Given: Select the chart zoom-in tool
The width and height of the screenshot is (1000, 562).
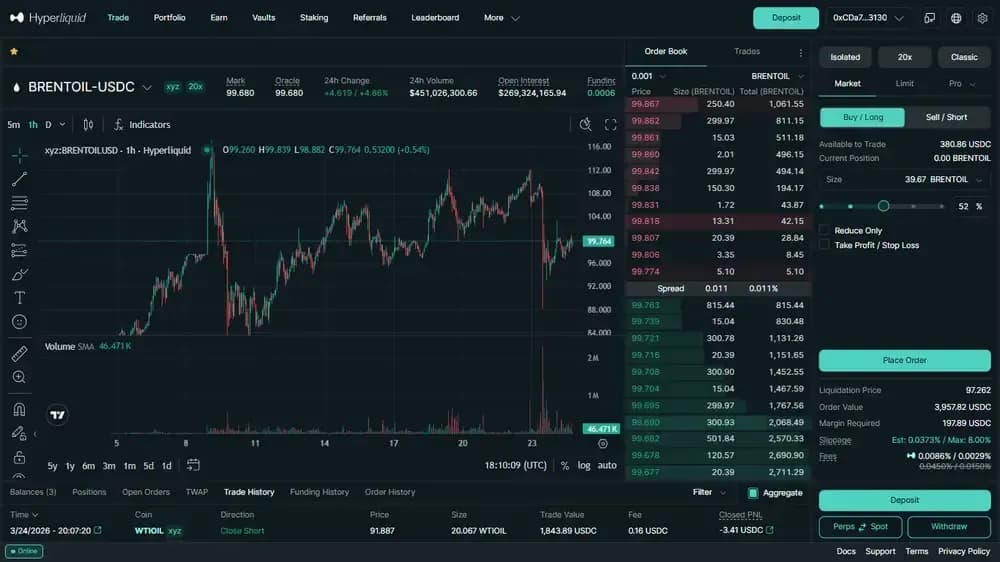Looking at the screenshot, I should click(x=19, y=377).
